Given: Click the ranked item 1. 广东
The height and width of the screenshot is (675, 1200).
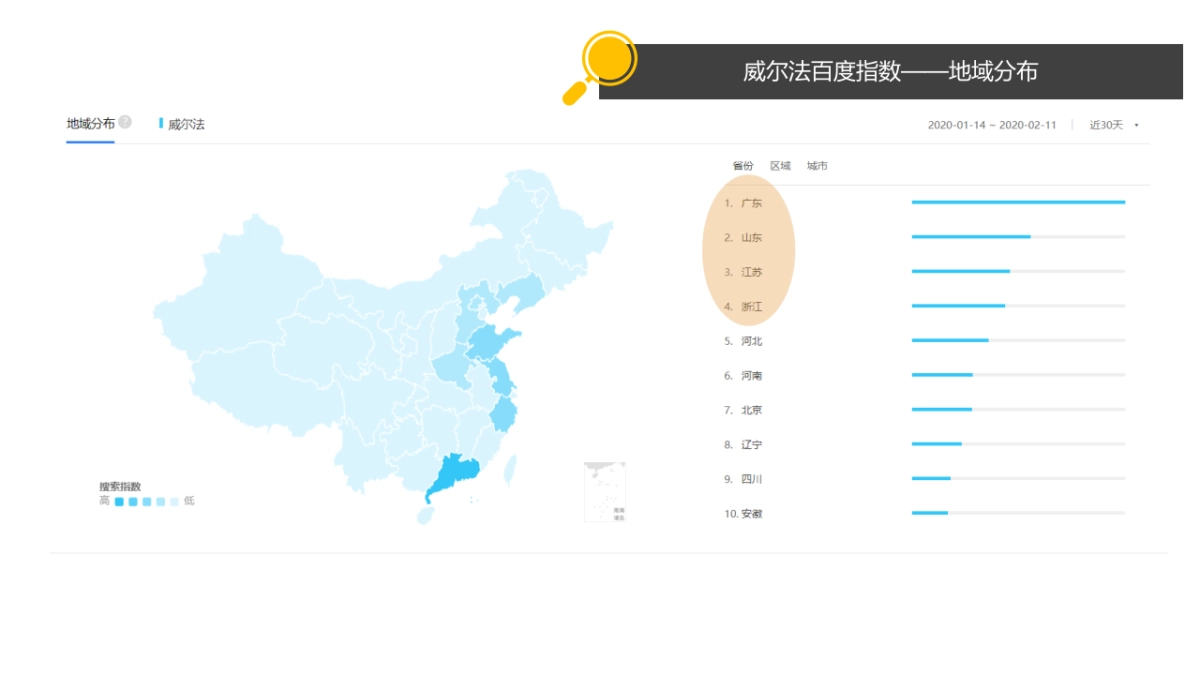Looking at the screenshot, I should pos(742,203).
